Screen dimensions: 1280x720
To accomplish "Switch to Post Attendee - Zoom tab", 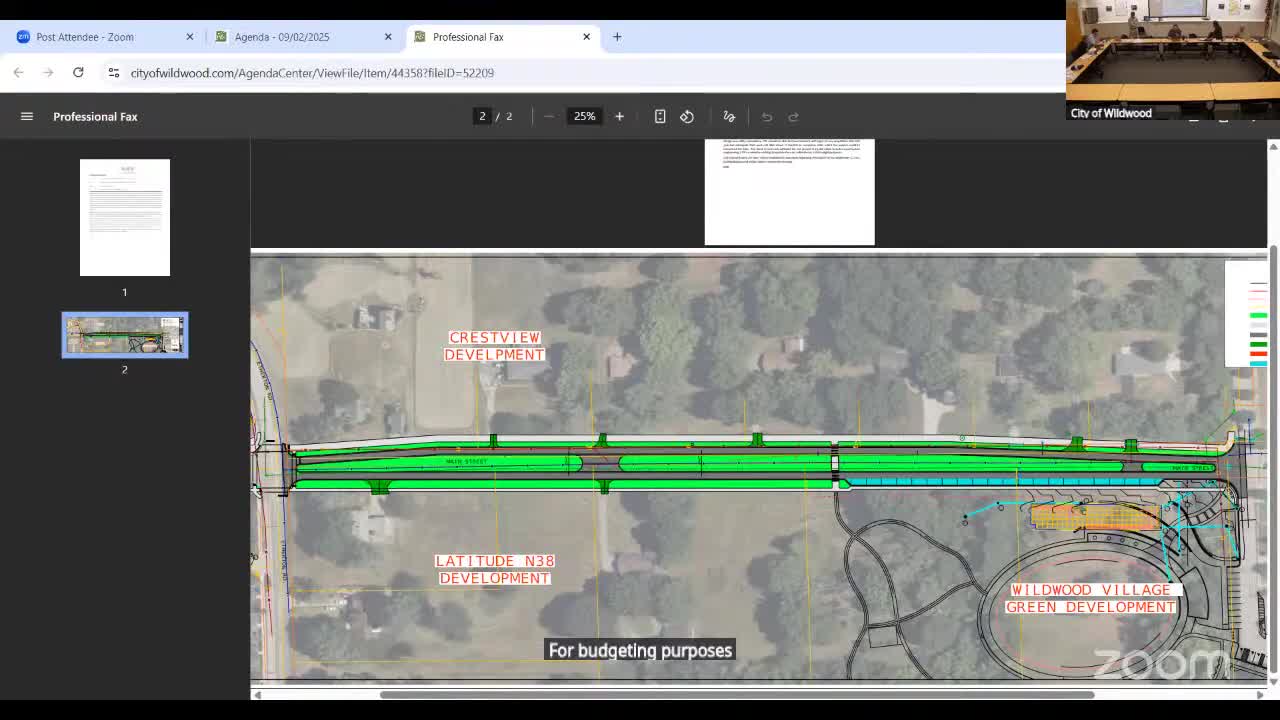I will [x=85, y=37].
